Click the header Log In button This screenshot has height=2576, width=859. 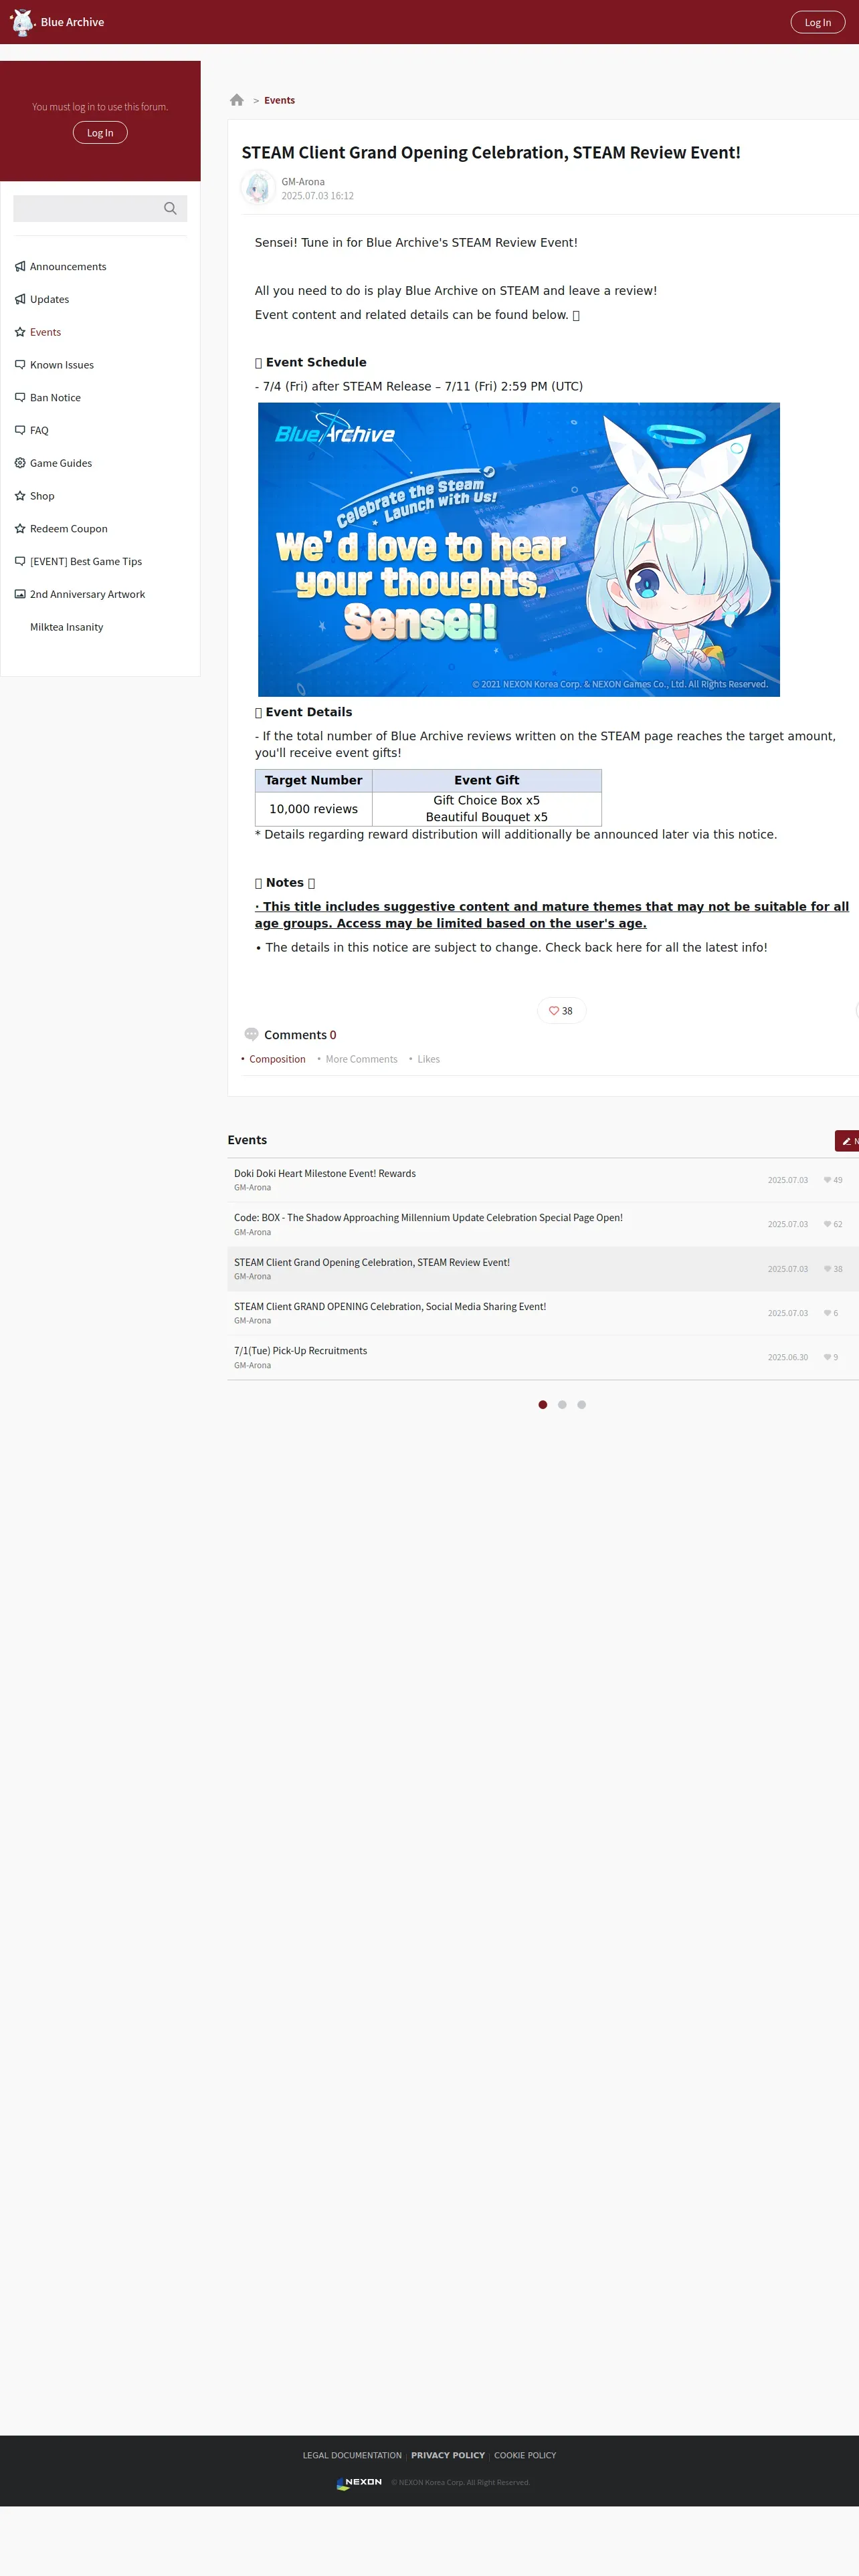817,22
